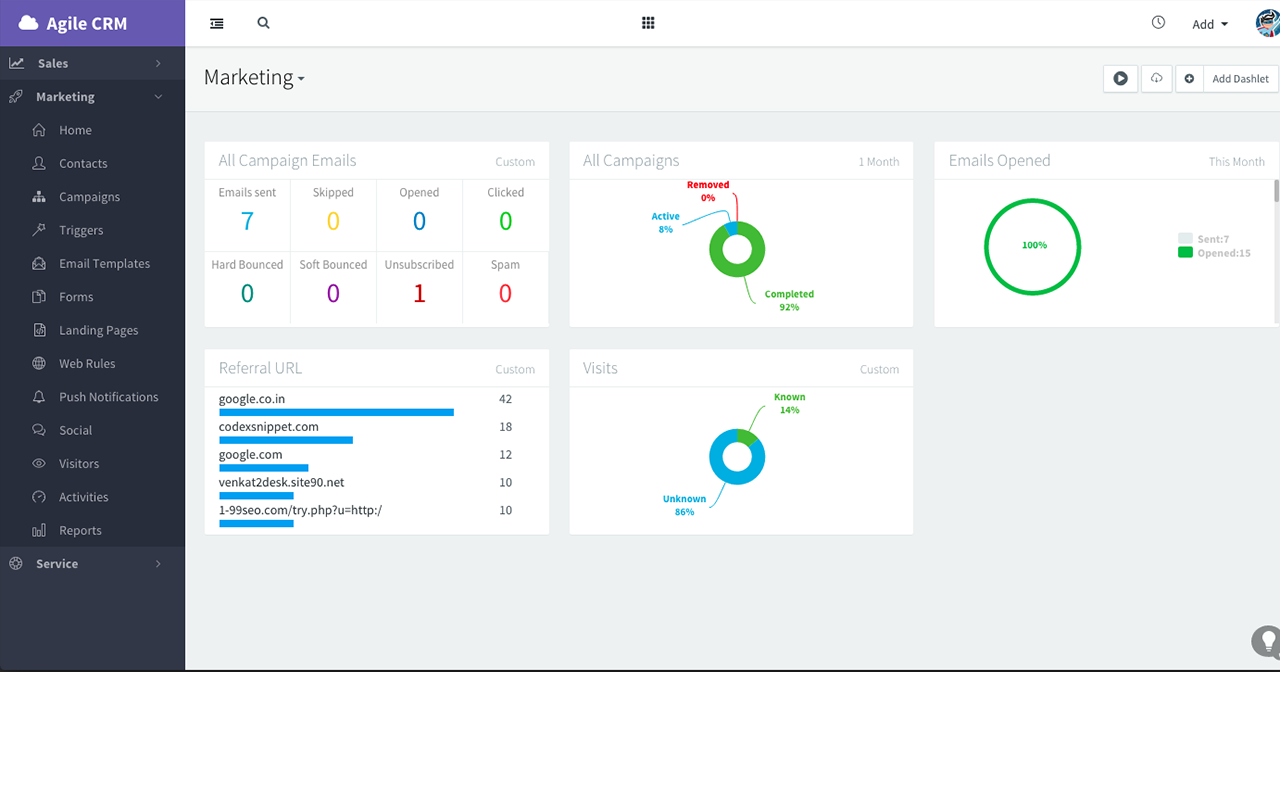
Task: Open the Add dropdown menu
Action: tap(1208, 23)
